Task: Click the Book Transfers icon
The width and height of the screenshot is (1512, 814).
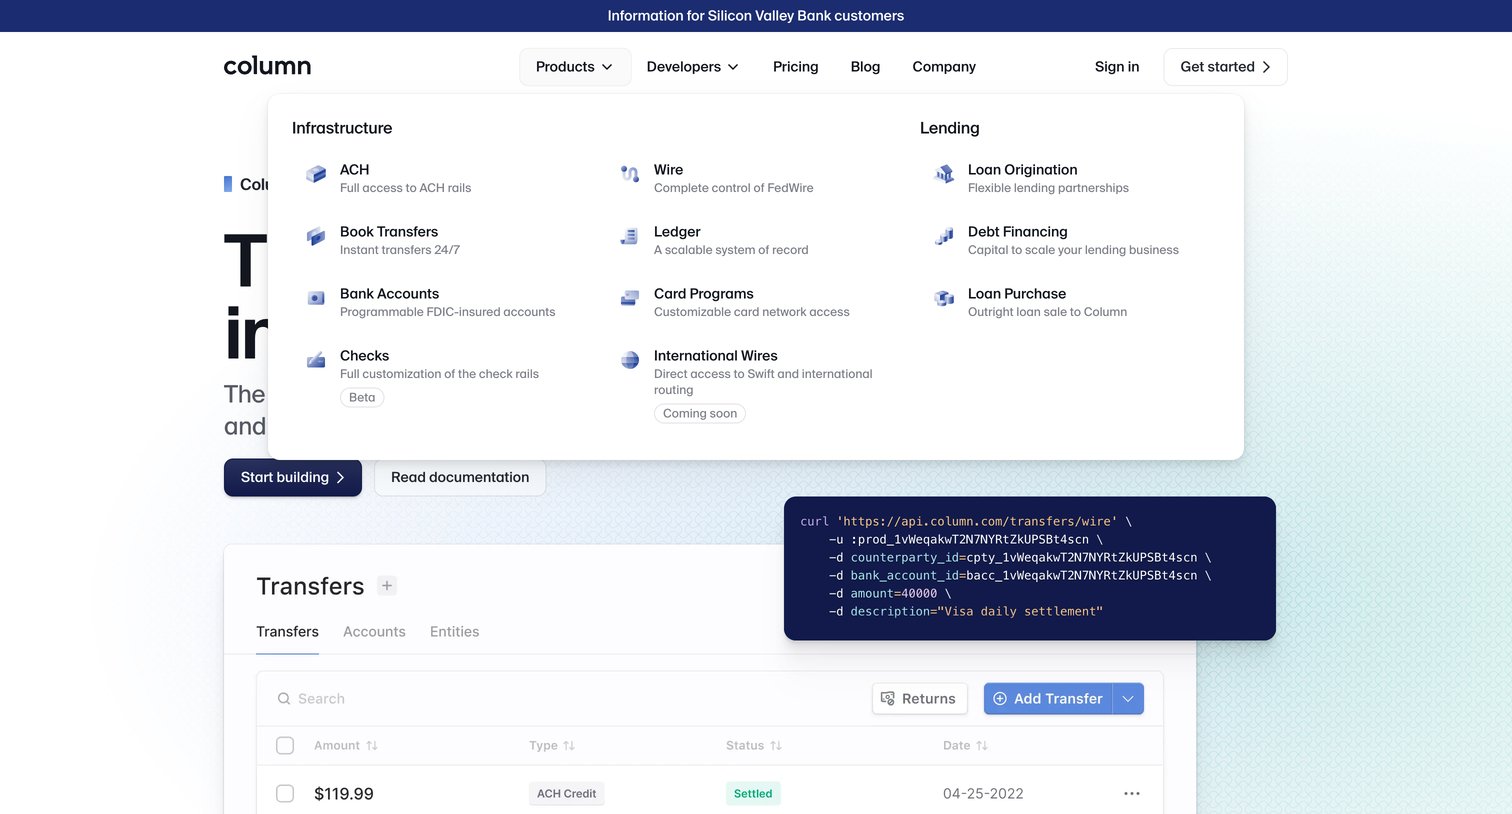Action: pos(316,236)
